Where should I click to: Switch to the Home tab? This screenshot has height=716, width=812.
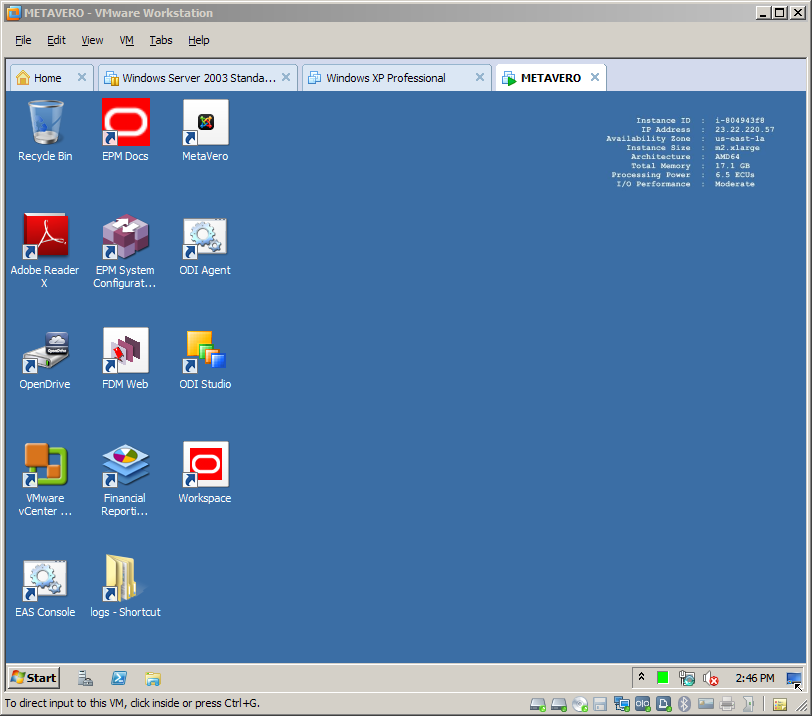tap(47, 78)
